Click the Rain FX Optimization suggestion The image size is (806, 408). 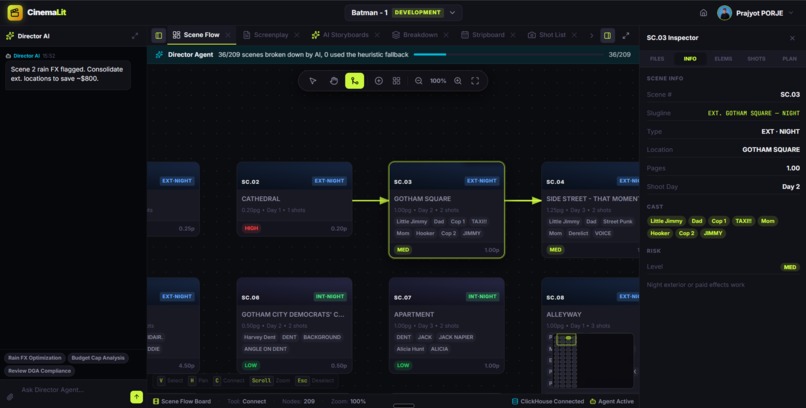click(x=34, y=358)
